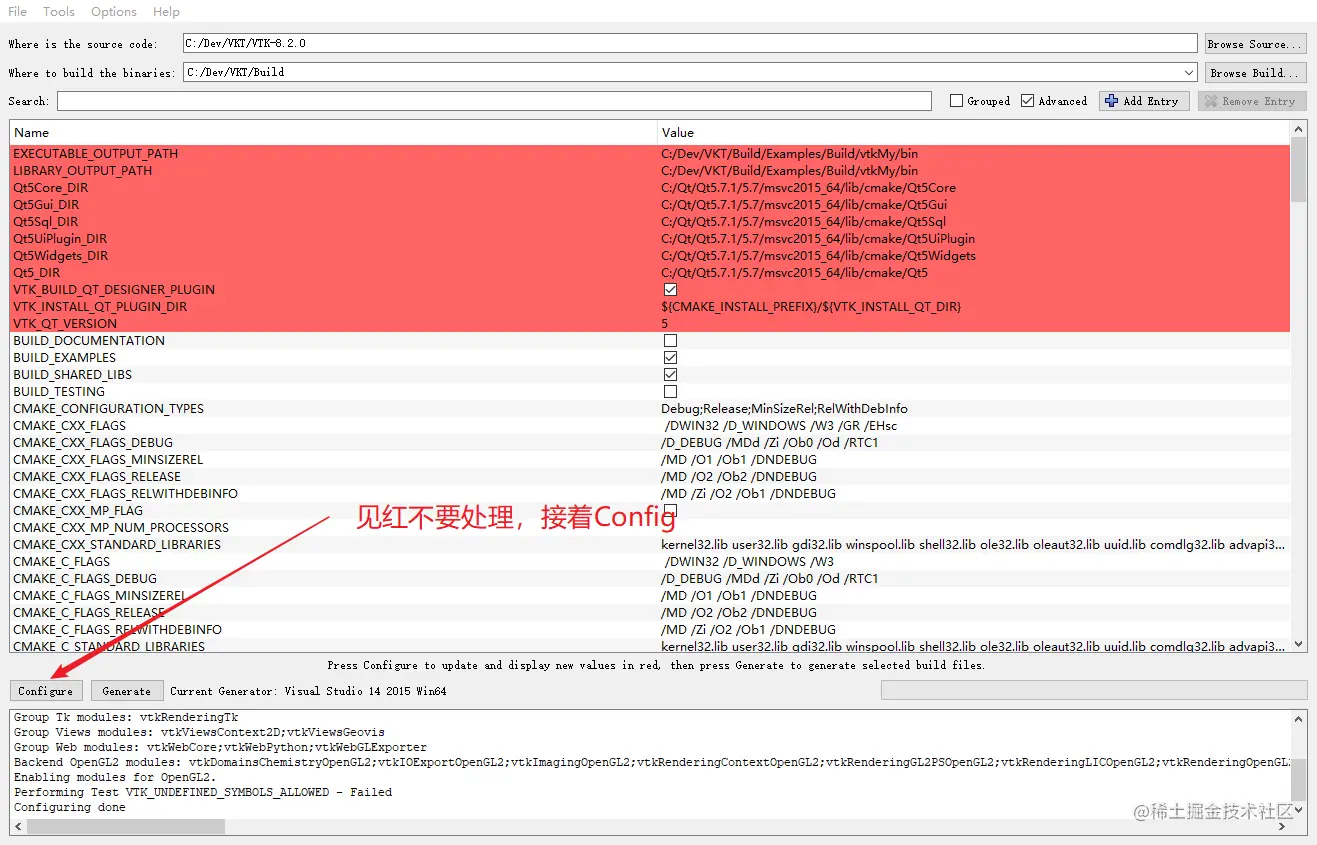Image resolution: width=1317 pixels, height=845 pixels.
Task: Click the Value column header
Action: pyautogui.click(x=973, y=132)
